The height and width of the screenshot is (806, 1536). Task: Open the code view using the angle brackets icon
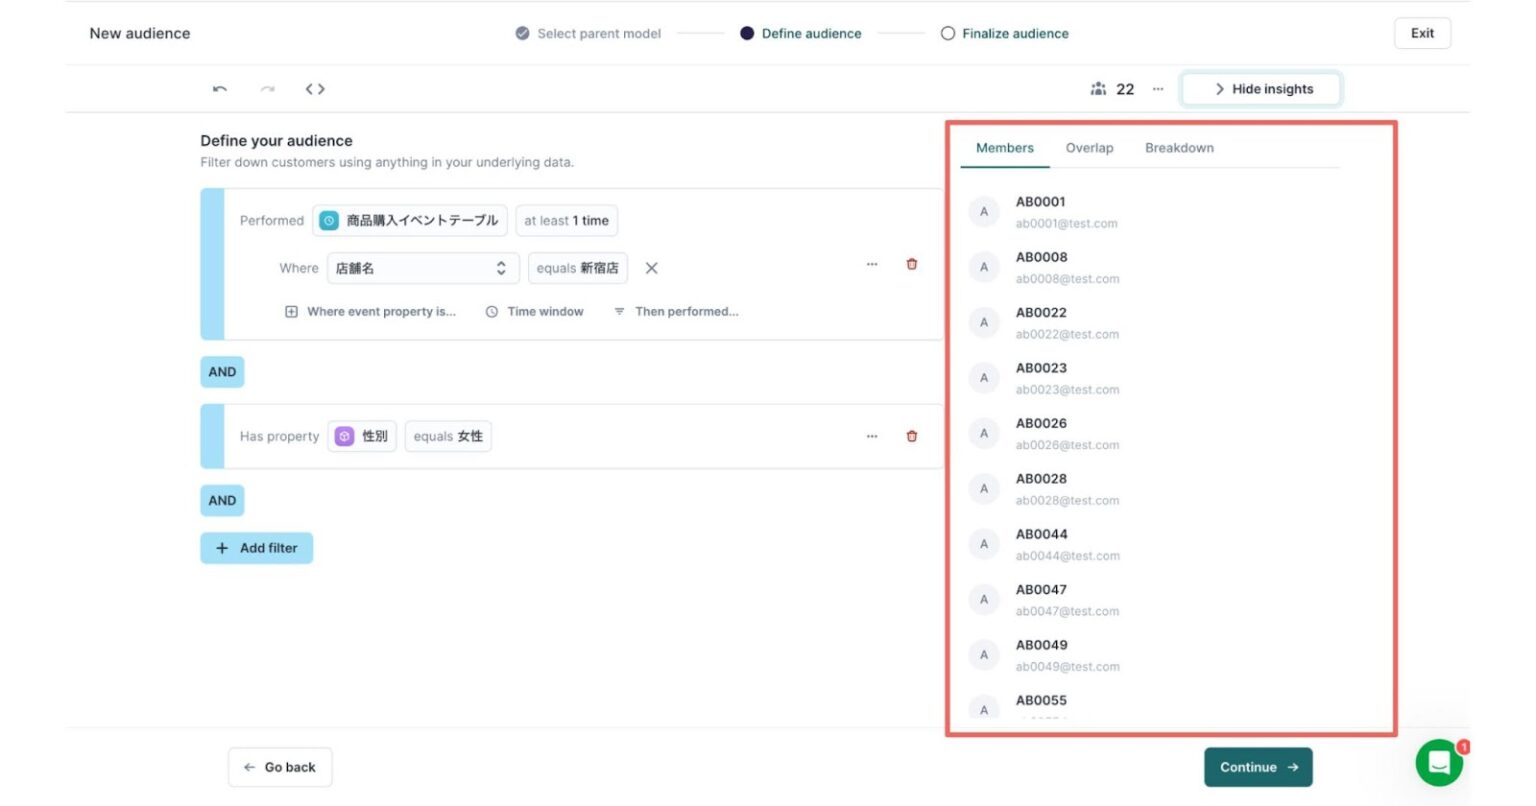(x=314, y=88)
